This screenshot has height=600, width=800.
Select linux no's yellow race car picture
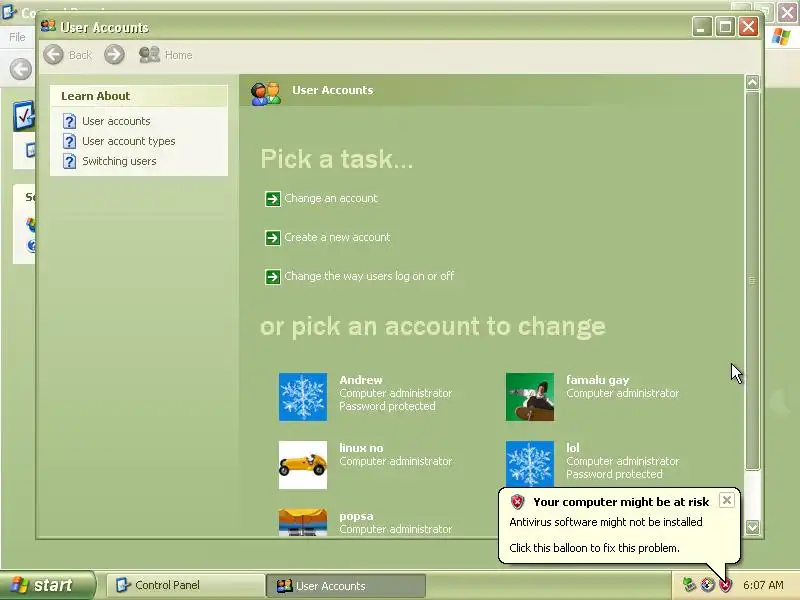[x=303, y=465]
